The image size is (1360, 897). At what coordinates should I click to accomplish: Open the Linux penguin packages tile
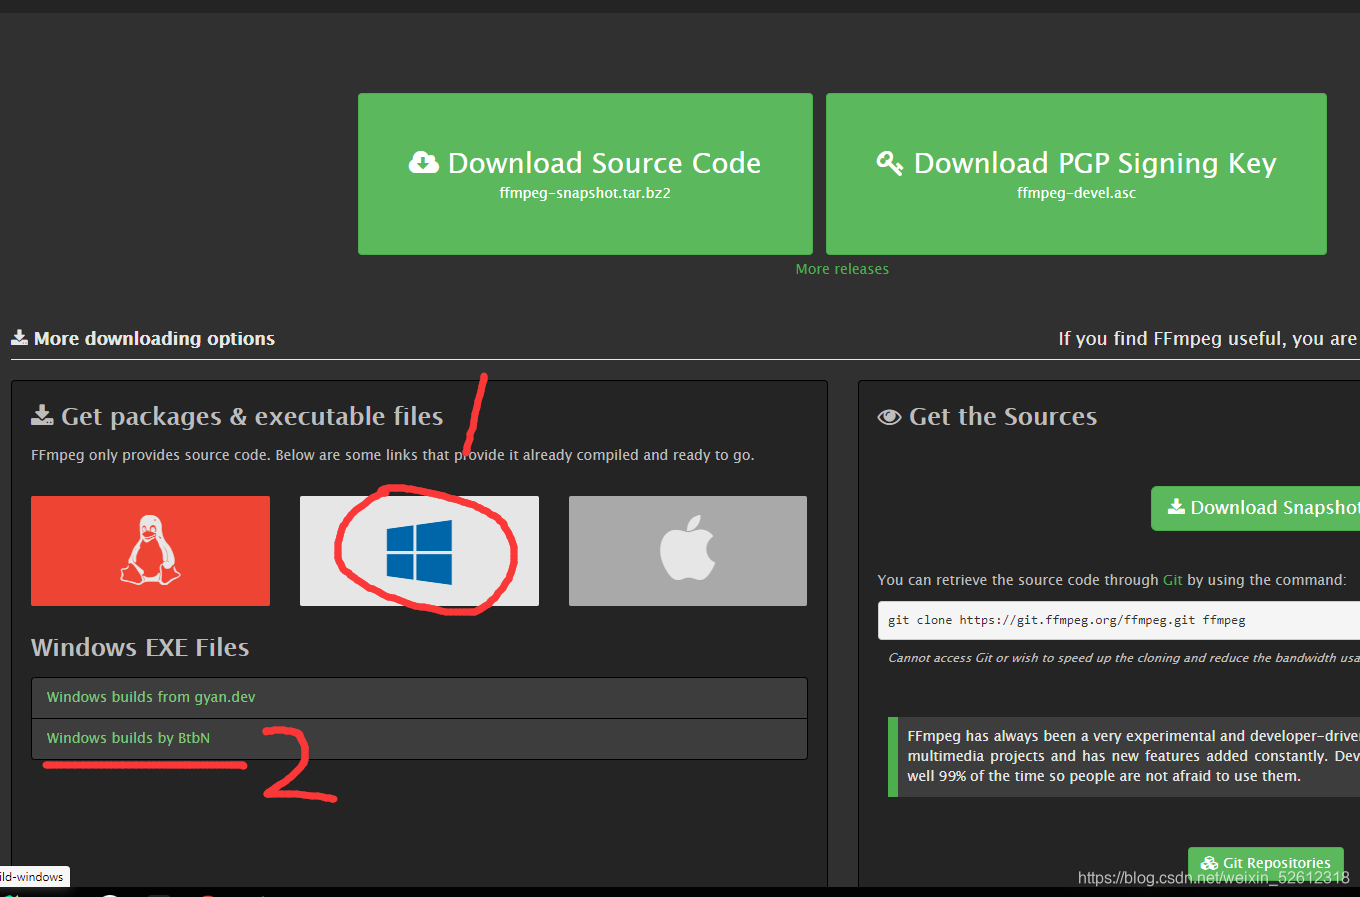click(150, 551)
